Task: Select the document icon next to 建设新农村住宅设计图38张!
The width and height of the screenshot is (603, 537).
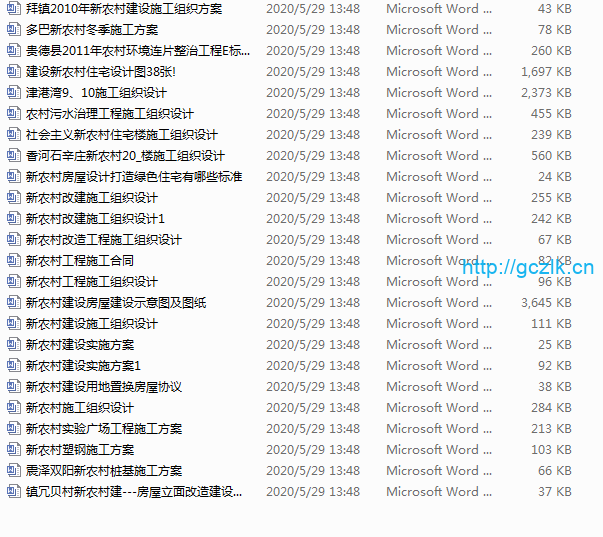Action: (x=14, y=72)
